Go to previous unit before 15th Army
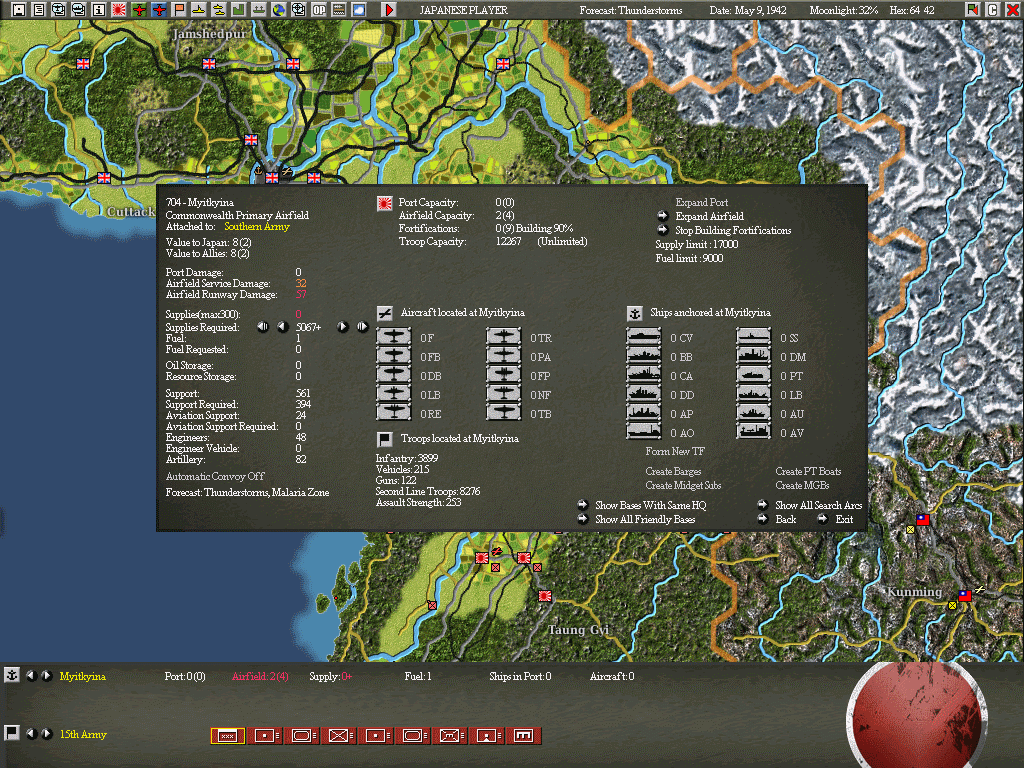The height and width of the screenshot is (768, 1024). (31, 733)
